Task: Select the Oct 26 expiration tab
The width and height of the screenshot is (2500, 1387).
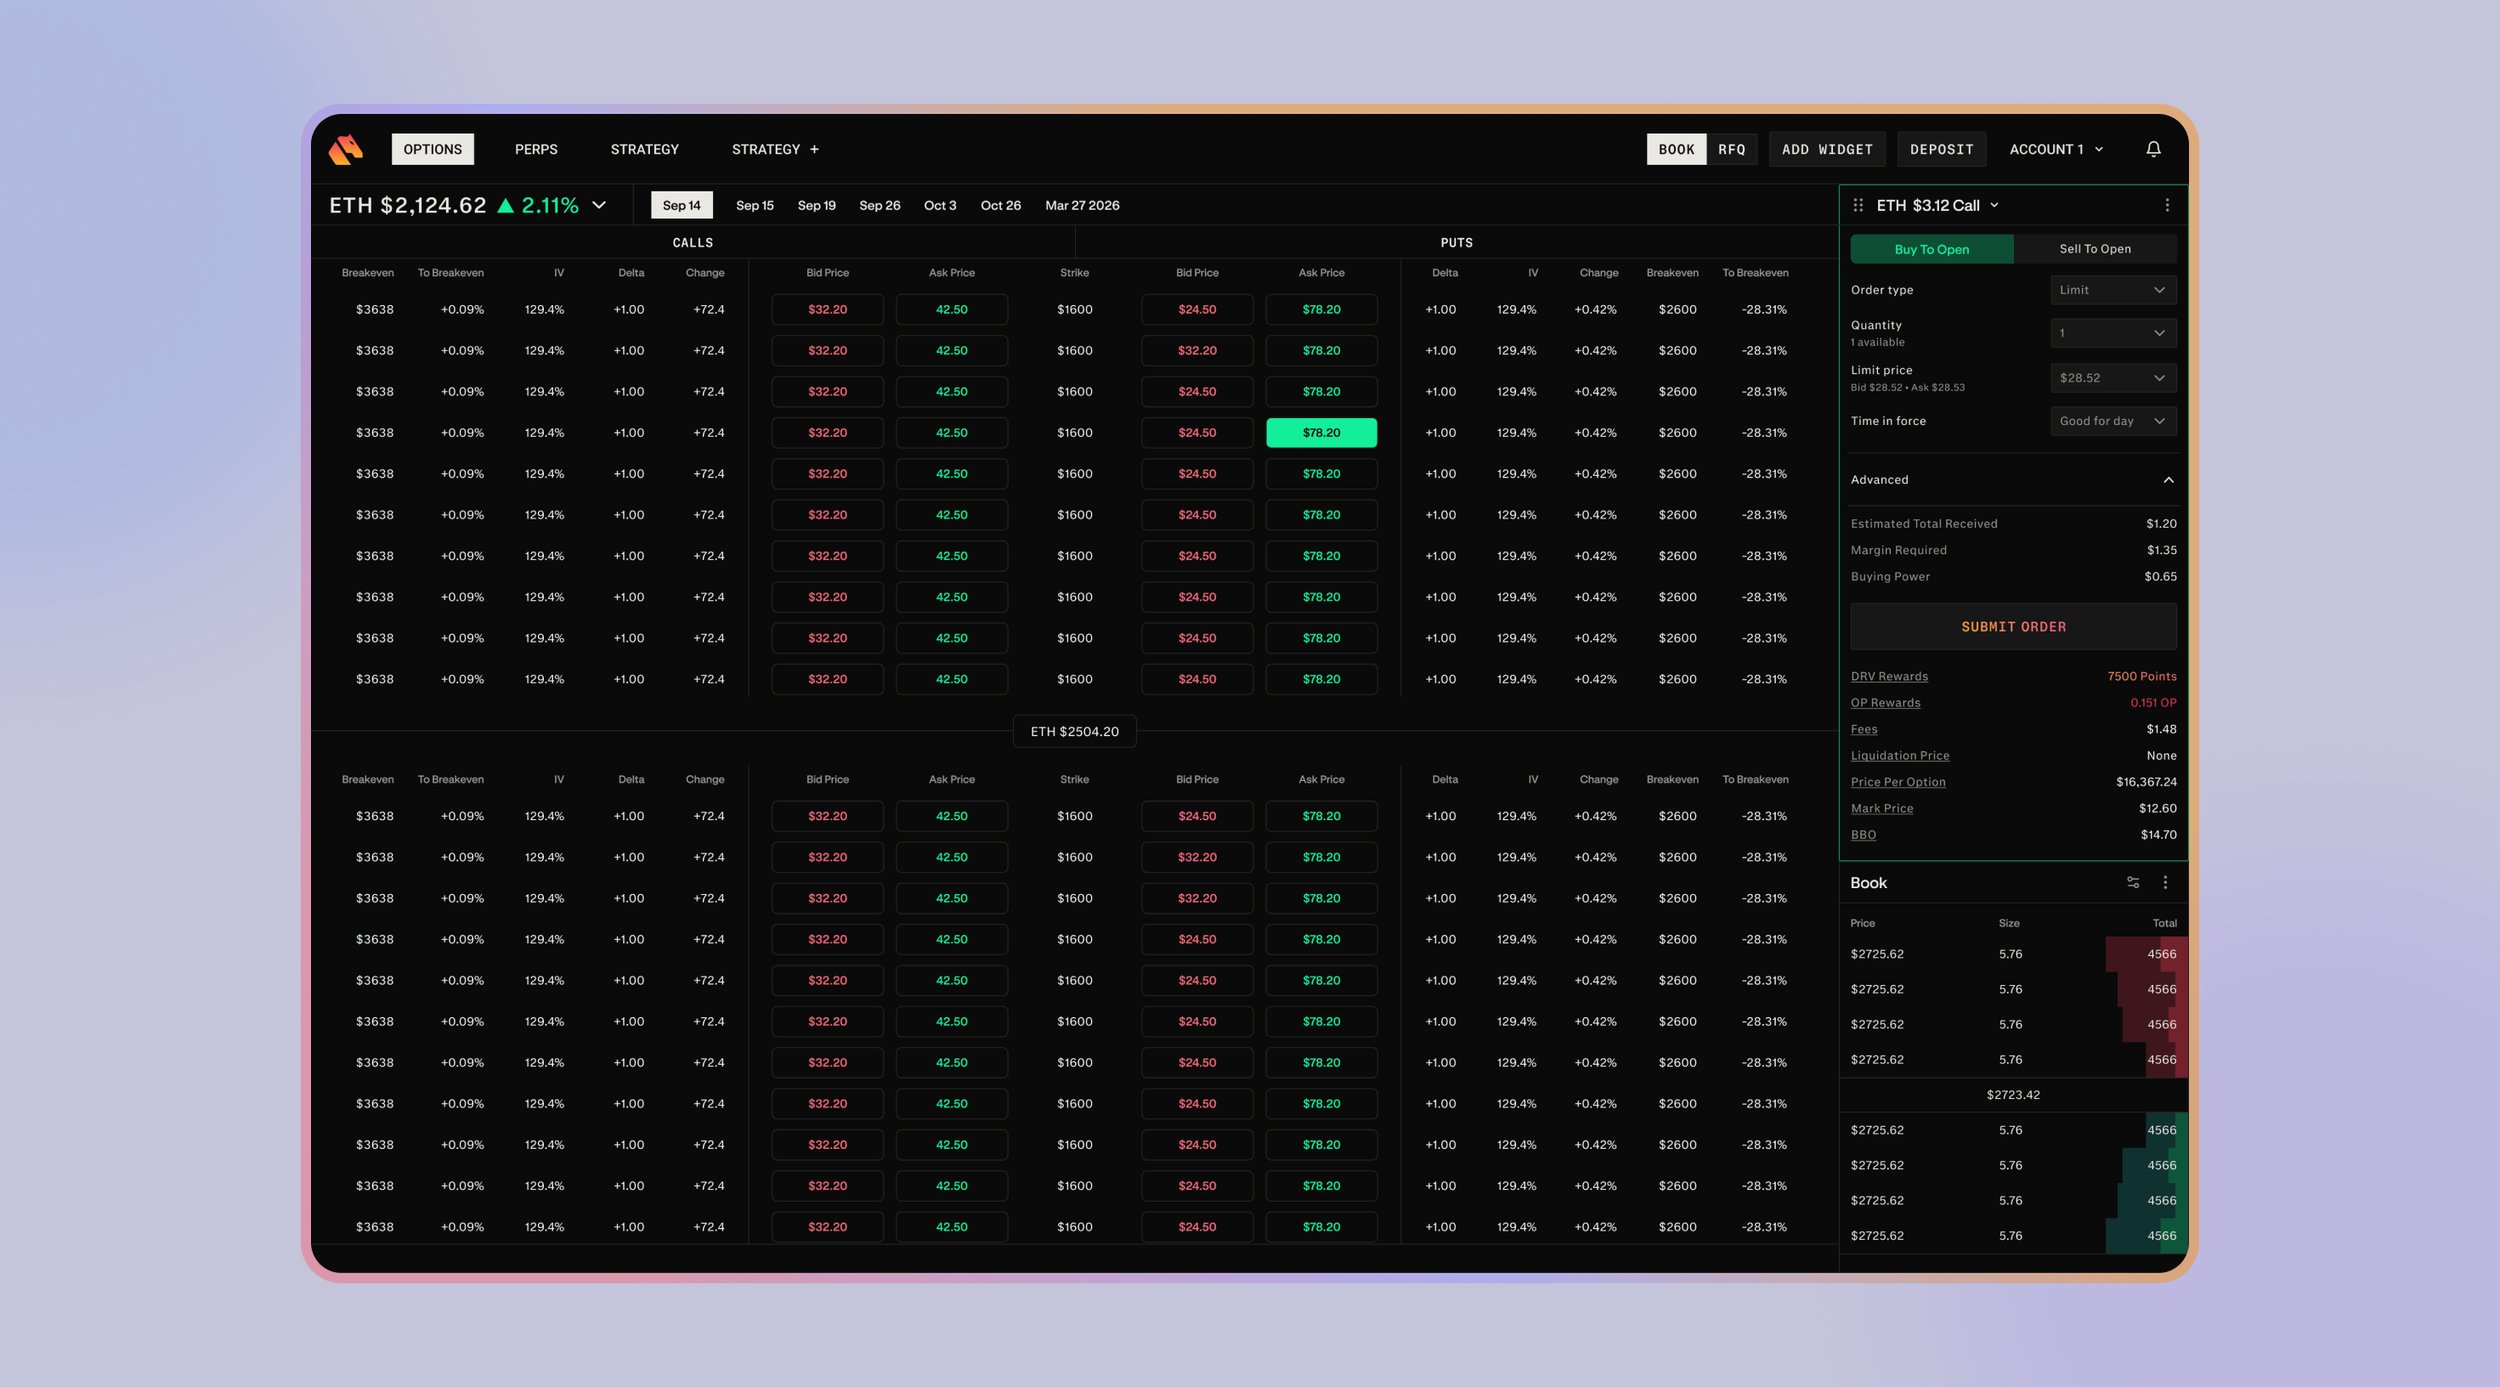Action: pyautogui.click(x=1001, y=205)
